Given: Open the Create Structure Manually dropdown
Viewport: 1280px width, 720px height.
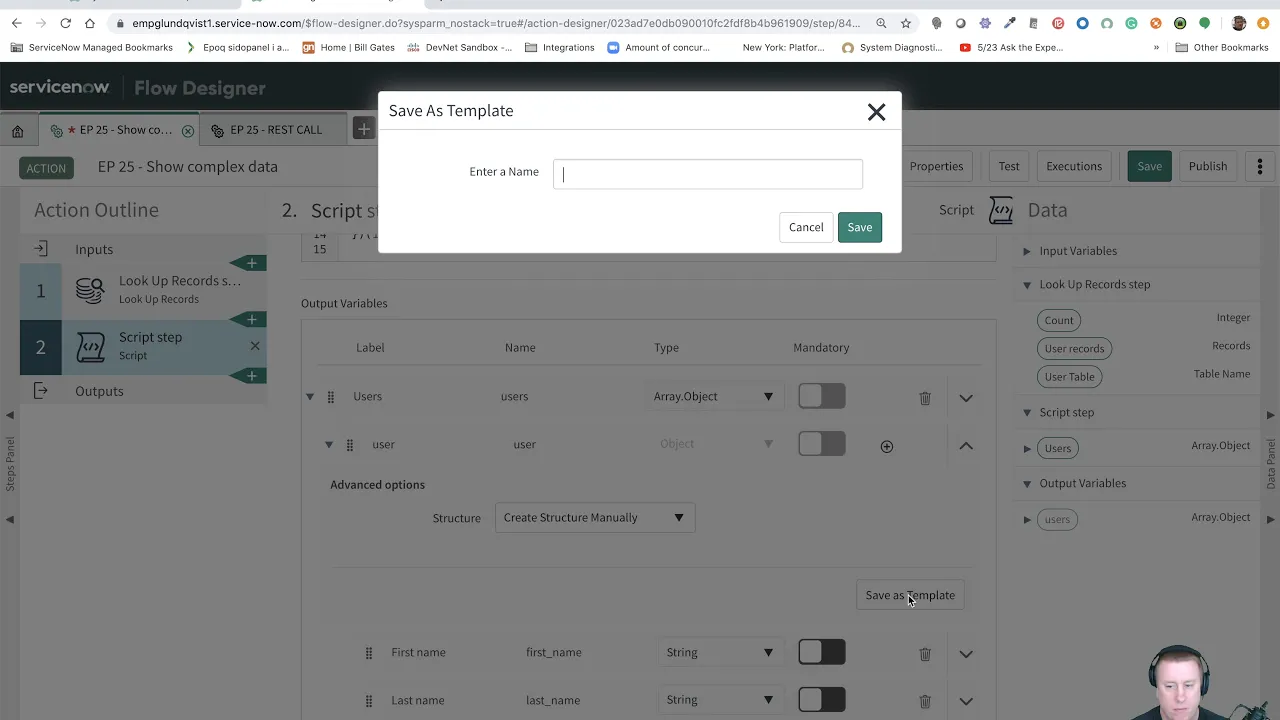Looking at the screenshot, I should [x=594, y=517].
